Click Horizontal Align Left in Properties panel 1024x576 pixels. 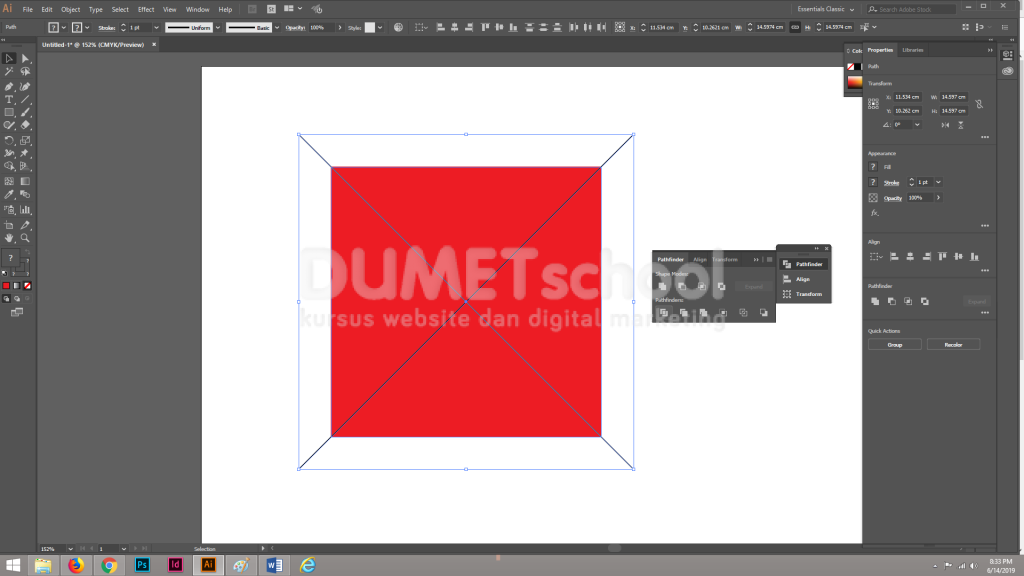(x=894, y=257)
